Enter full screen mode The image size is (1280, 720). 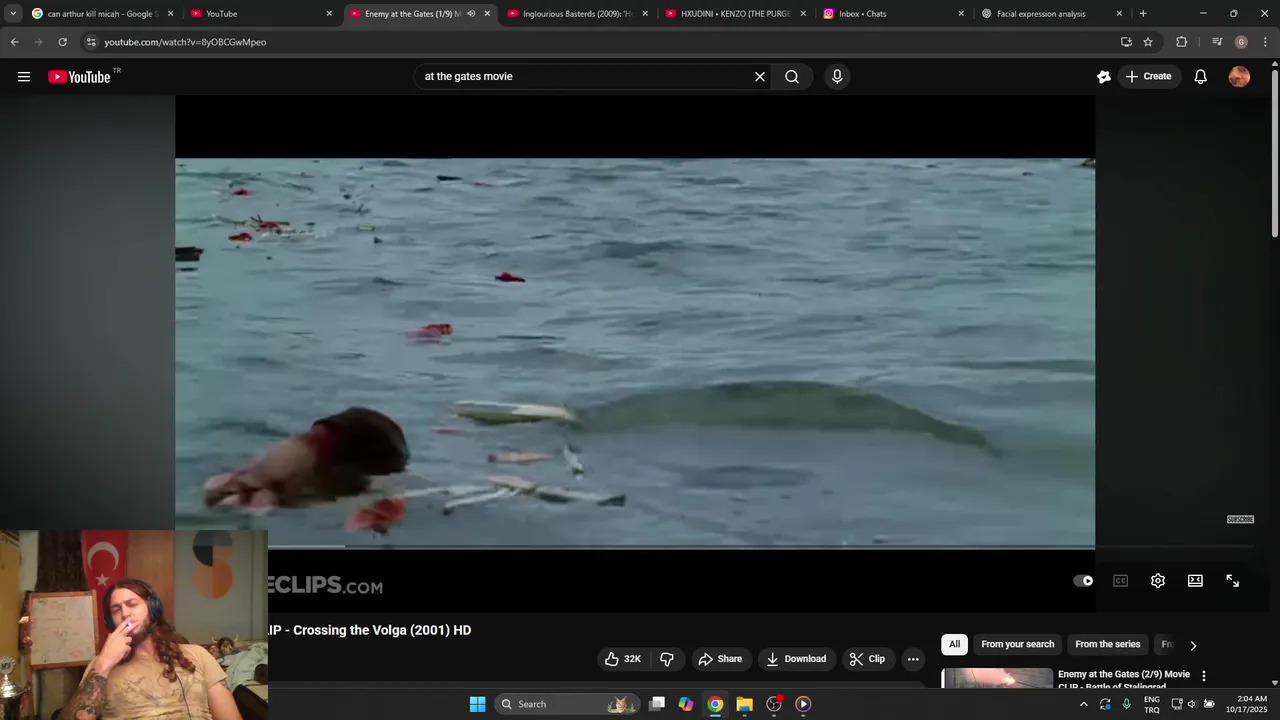1233,581
